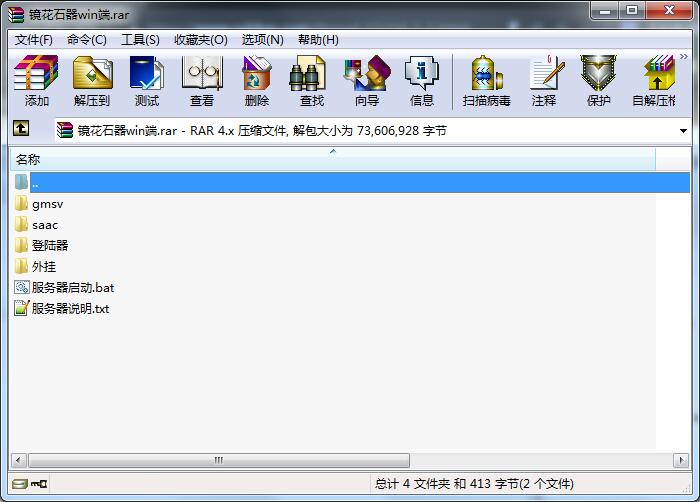Click the 服务器启动.bat file icon

21,287
